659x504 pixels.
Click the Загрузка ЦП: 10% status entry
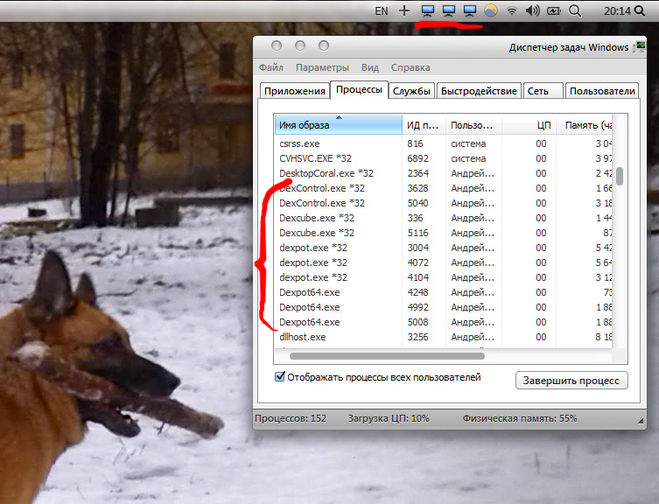388,419
